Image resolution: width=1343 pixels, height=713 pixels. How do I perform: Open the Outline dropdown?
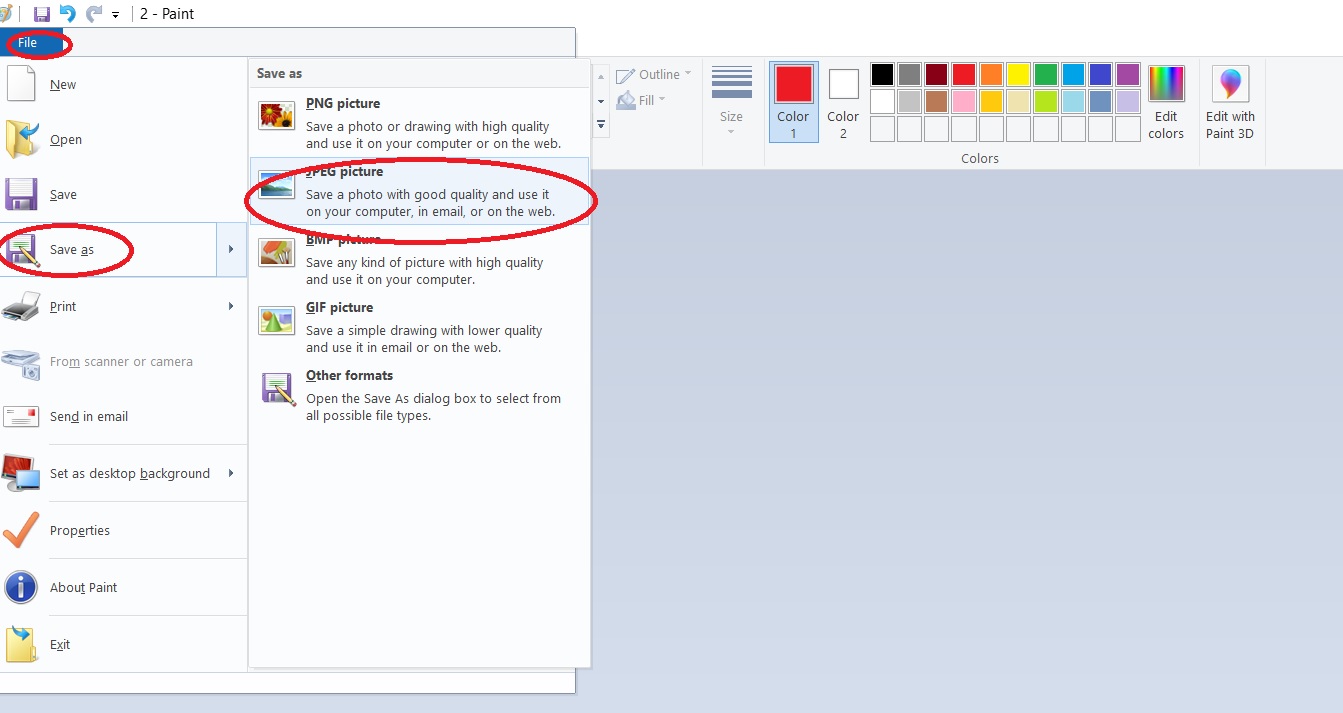click(x=654, y=75)
